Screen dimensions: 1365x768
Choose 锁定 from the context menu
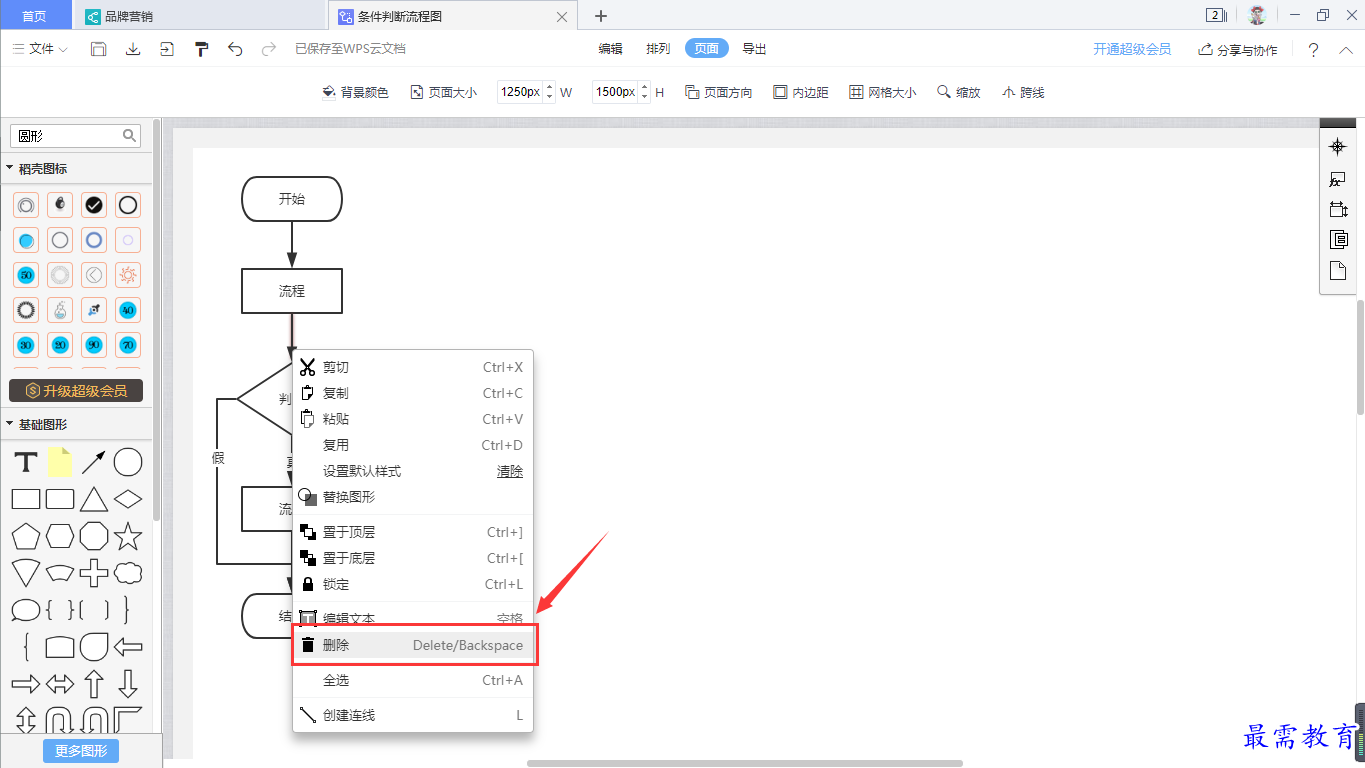[413, 584]
